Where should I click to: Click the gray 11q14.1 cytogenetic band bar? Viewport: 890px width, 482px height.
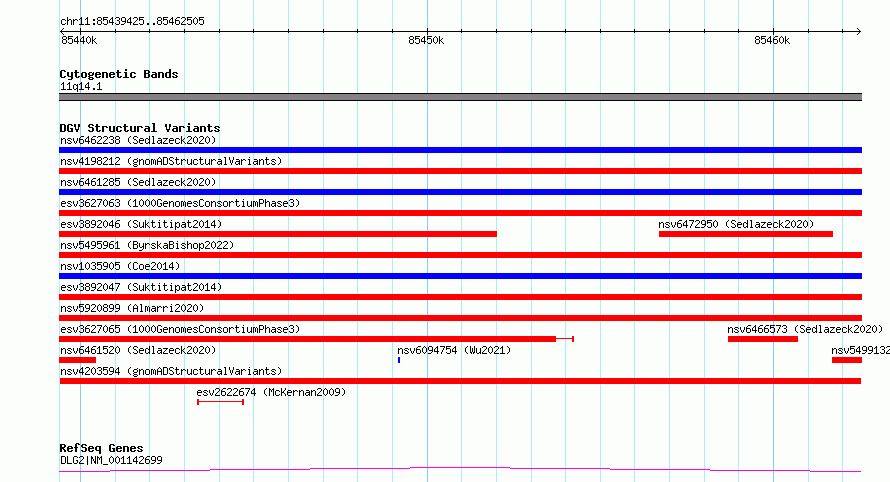[x=460, y=97]
